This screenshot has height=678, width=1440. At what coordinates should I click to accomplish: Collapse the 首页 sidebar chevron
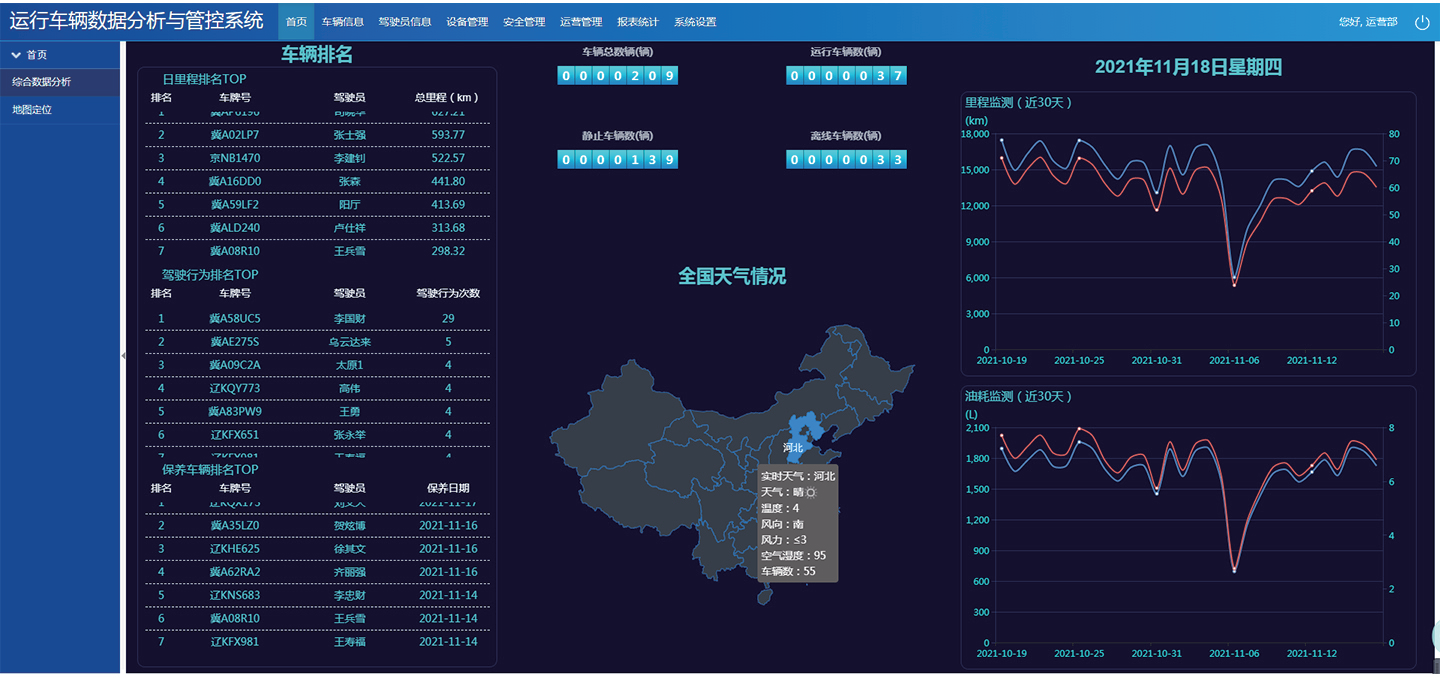tap(16, 55)
